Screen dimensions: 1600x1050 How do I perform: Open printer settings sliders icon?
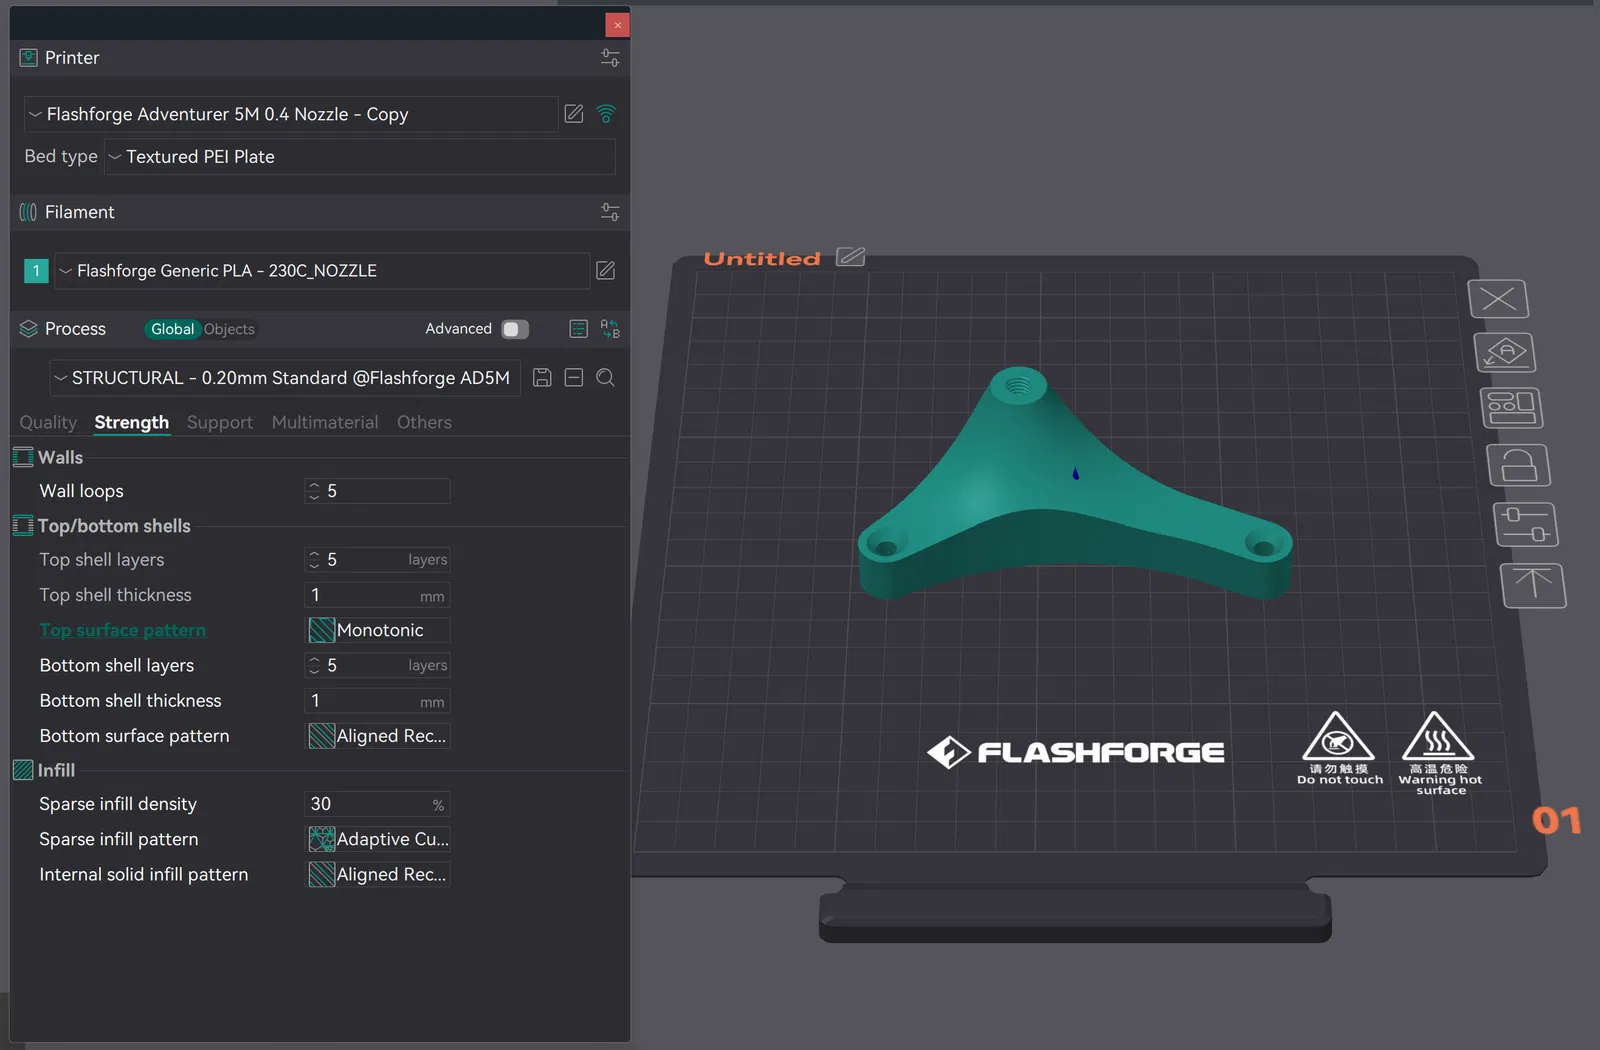pyautogui.click(x=610, y=58)
